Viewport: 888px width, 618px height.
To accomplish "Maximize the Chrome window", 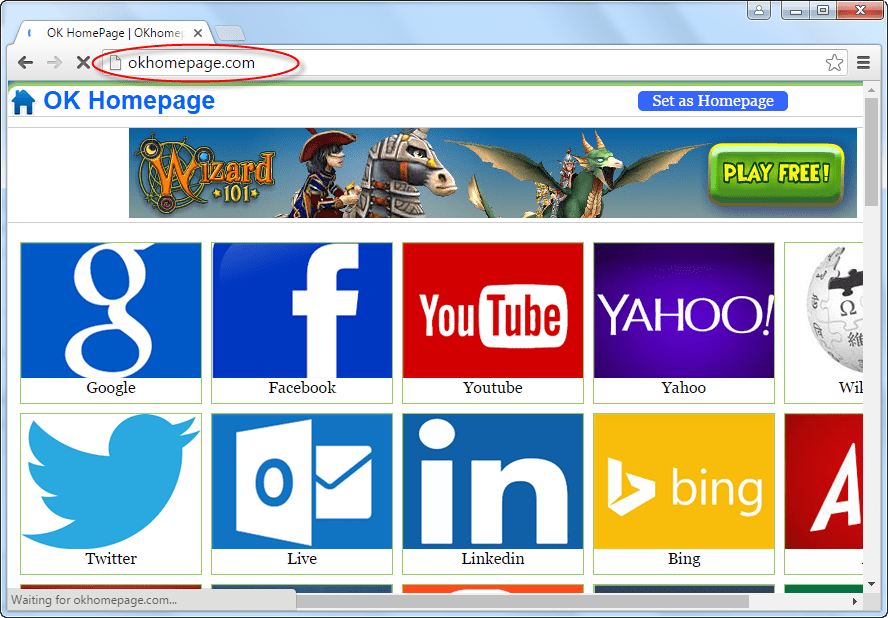I will 823,10.
